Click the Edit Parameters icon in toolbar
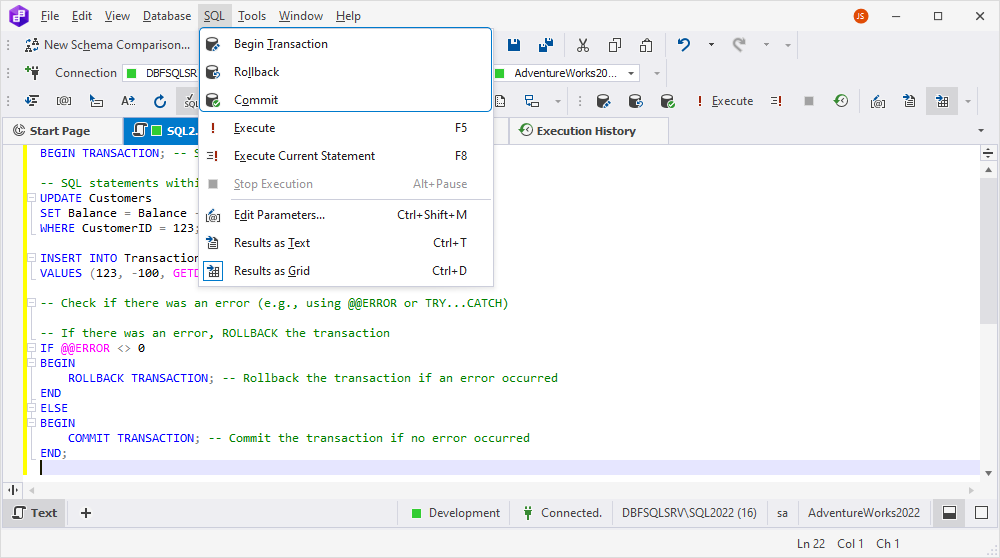 [x=878, y=101]
